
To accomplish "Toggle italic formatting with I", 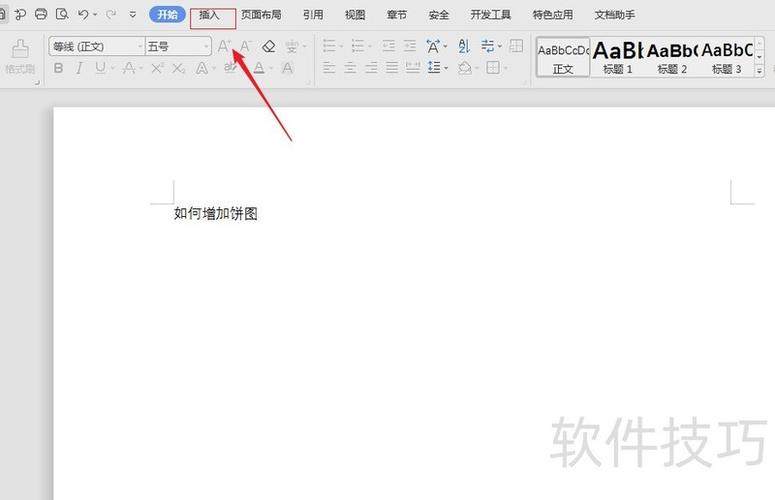I will [79, 68].
